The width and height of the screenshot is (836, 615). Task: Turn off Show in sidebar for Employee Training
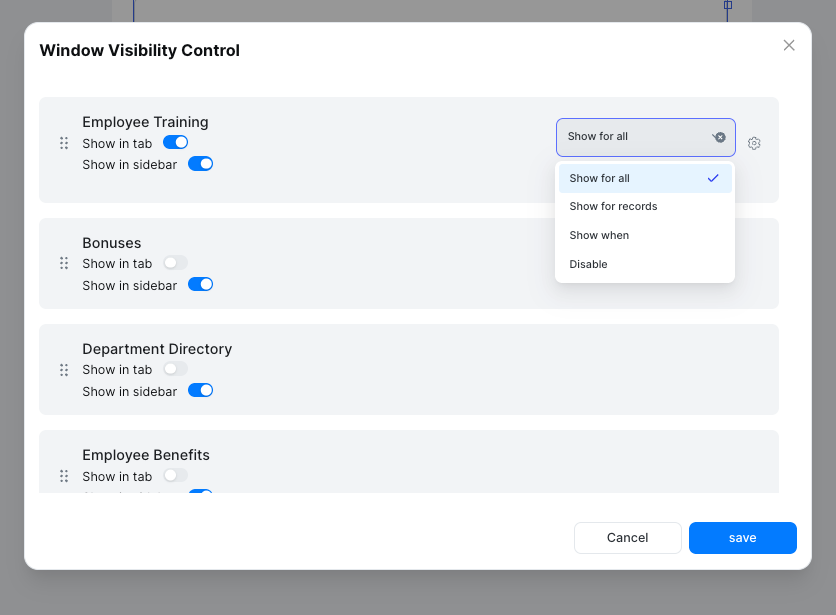point(200,163)
